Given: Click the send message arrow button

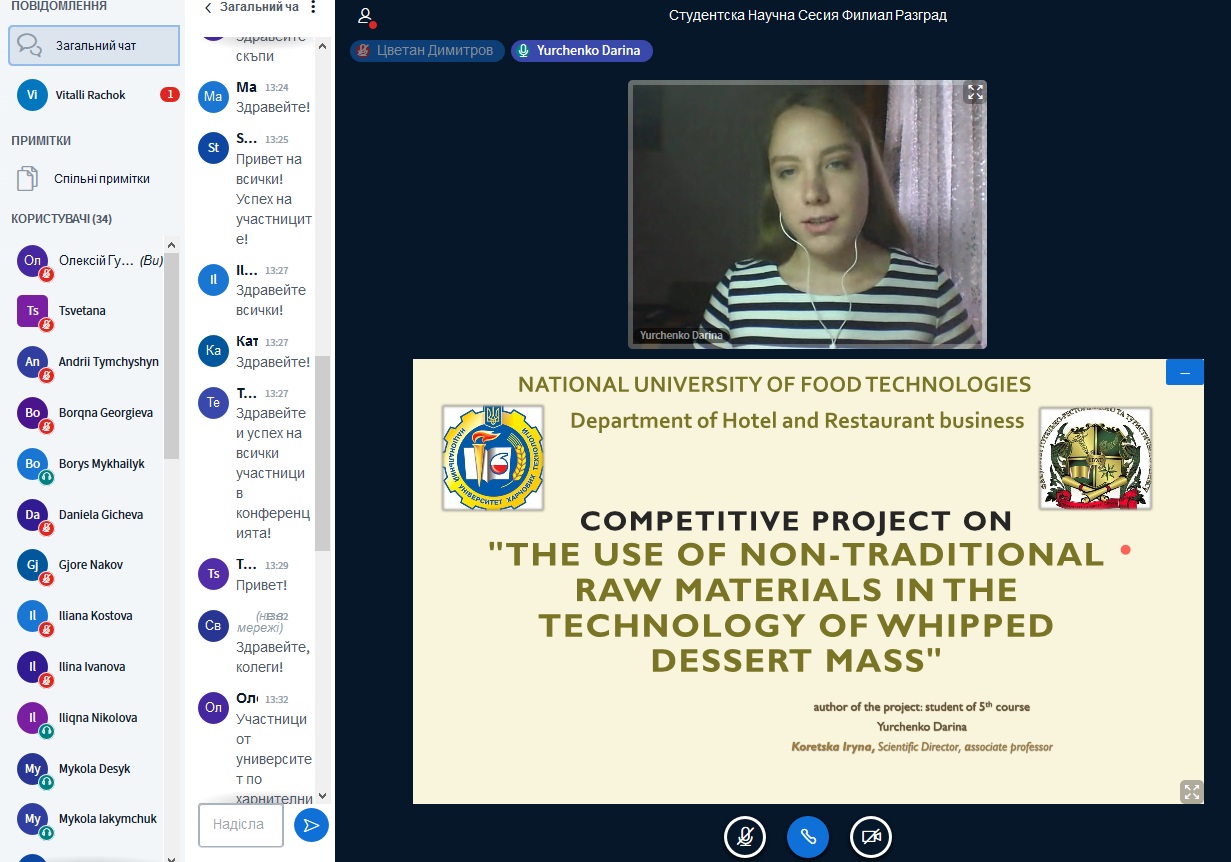Looking at the screenshot, I should (x=311, y=825).
